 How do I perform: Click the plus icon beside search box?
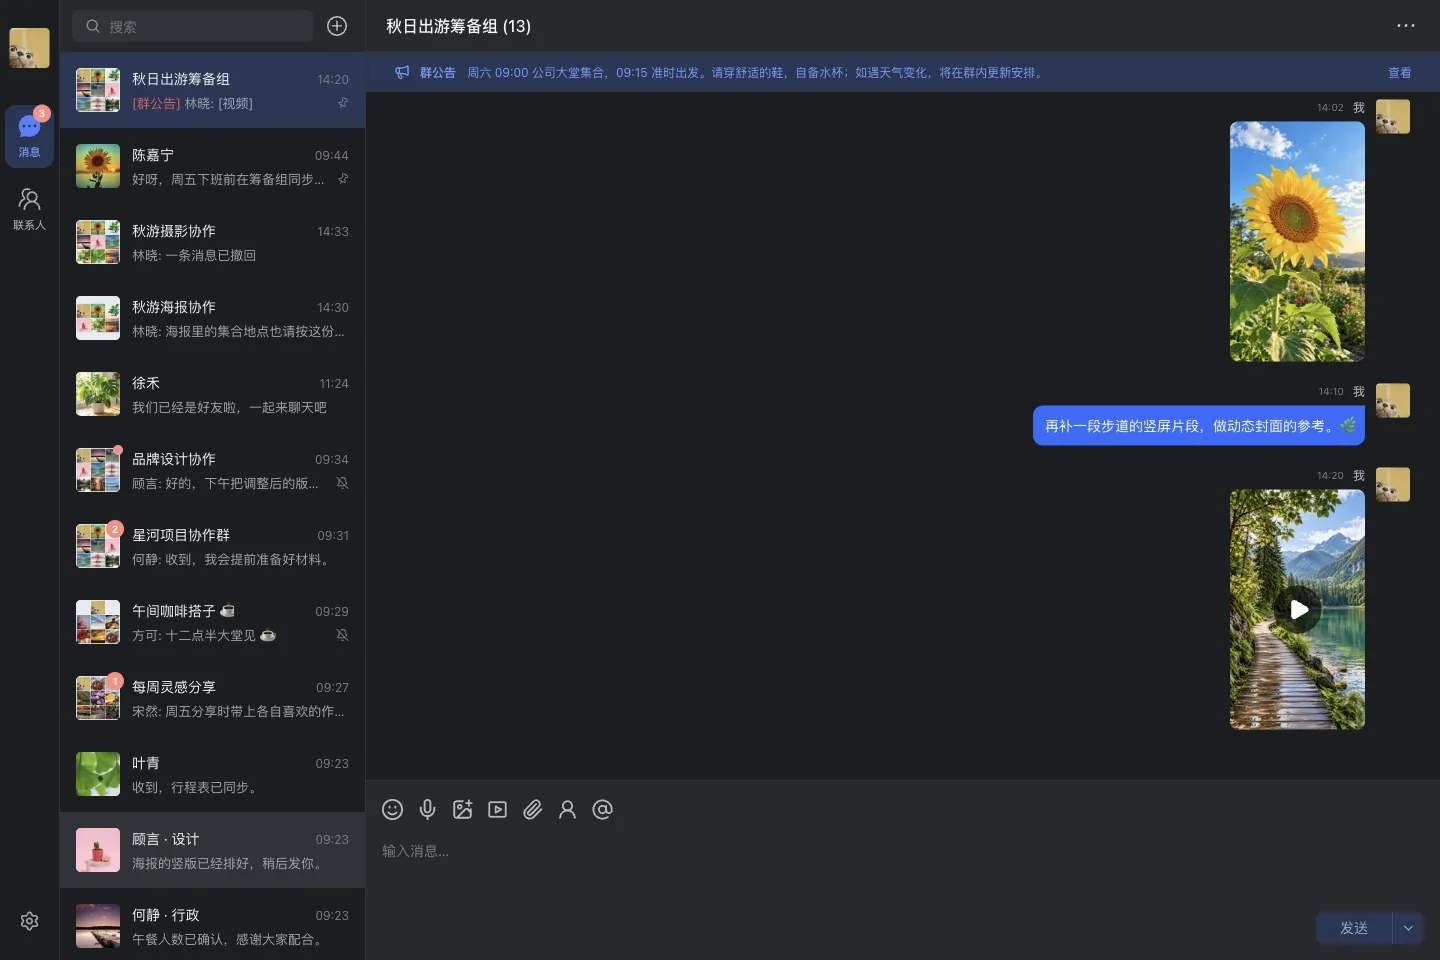click(337, 26)
